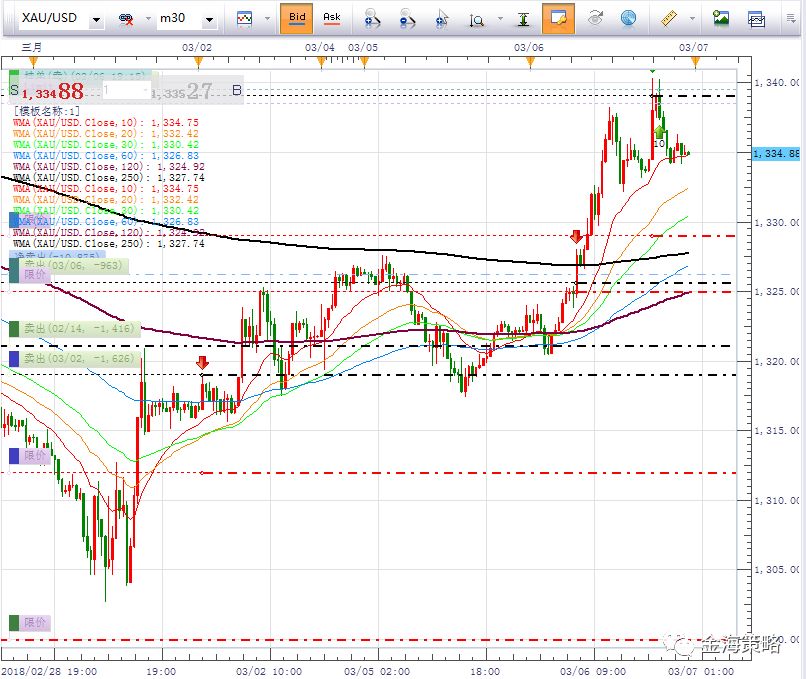Toggle the highlighted orange chart label button
Image resolution: width=806 pixels, height=679 pixels.
click(x=558, y=18)
